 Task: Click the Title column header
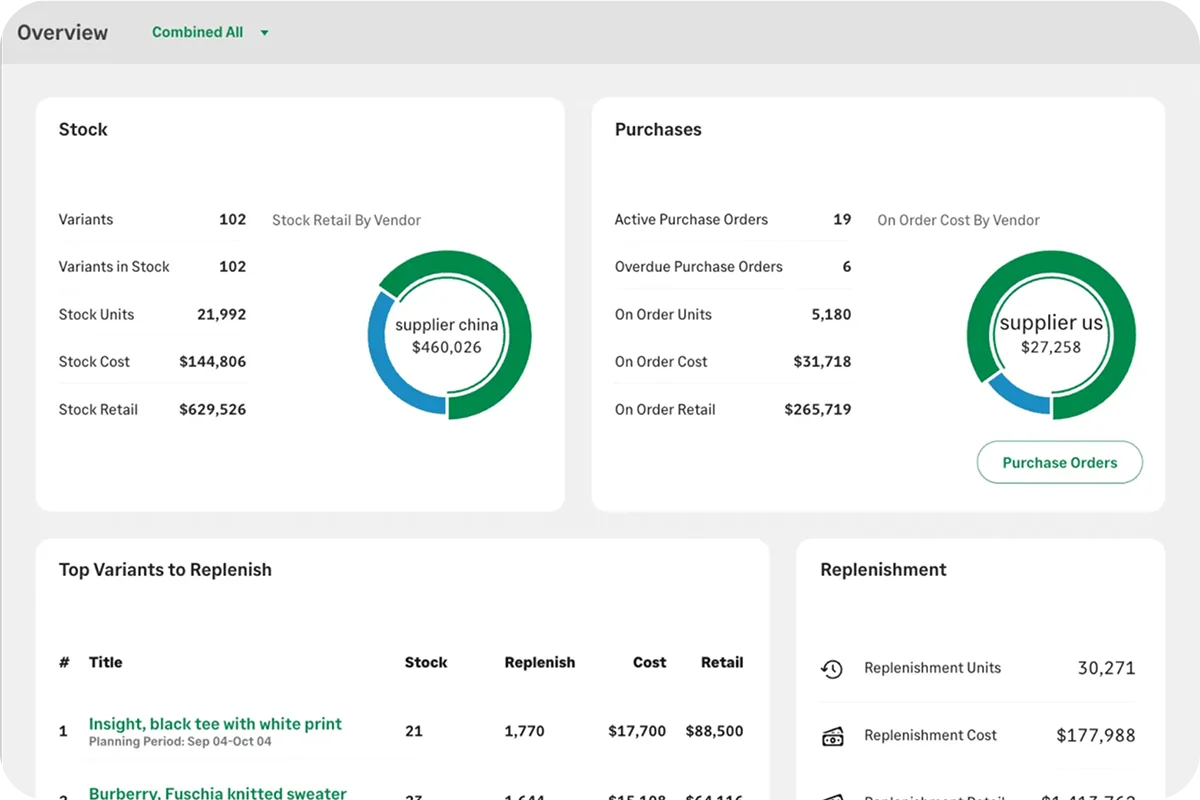click(105, 662)
